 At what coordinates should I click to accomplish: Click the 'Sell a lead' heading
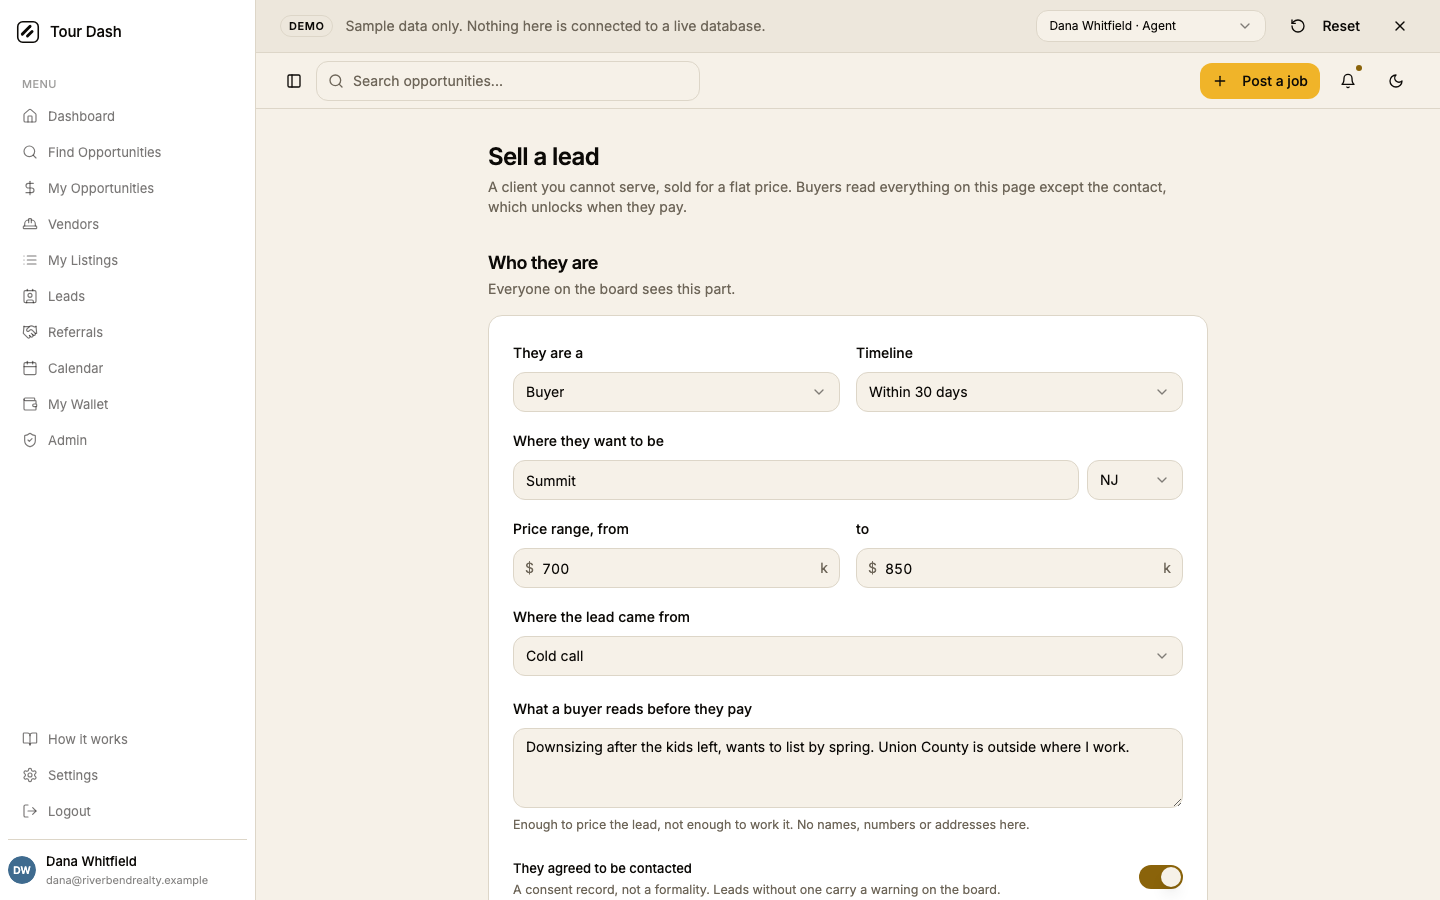(x=543, y=156)
